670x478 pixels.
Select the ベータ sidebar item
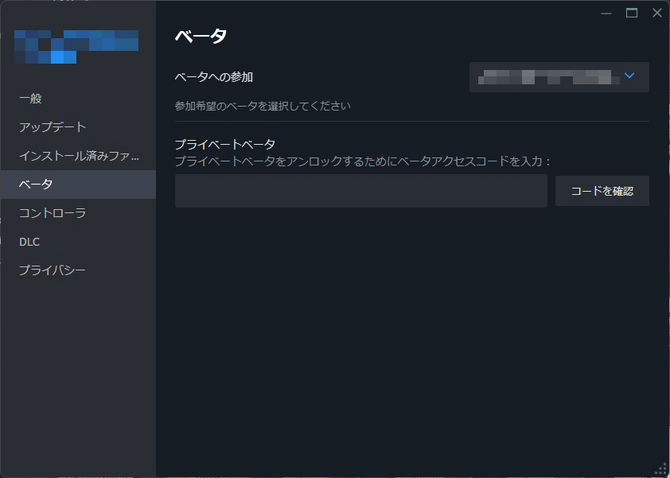click(36, 184)
